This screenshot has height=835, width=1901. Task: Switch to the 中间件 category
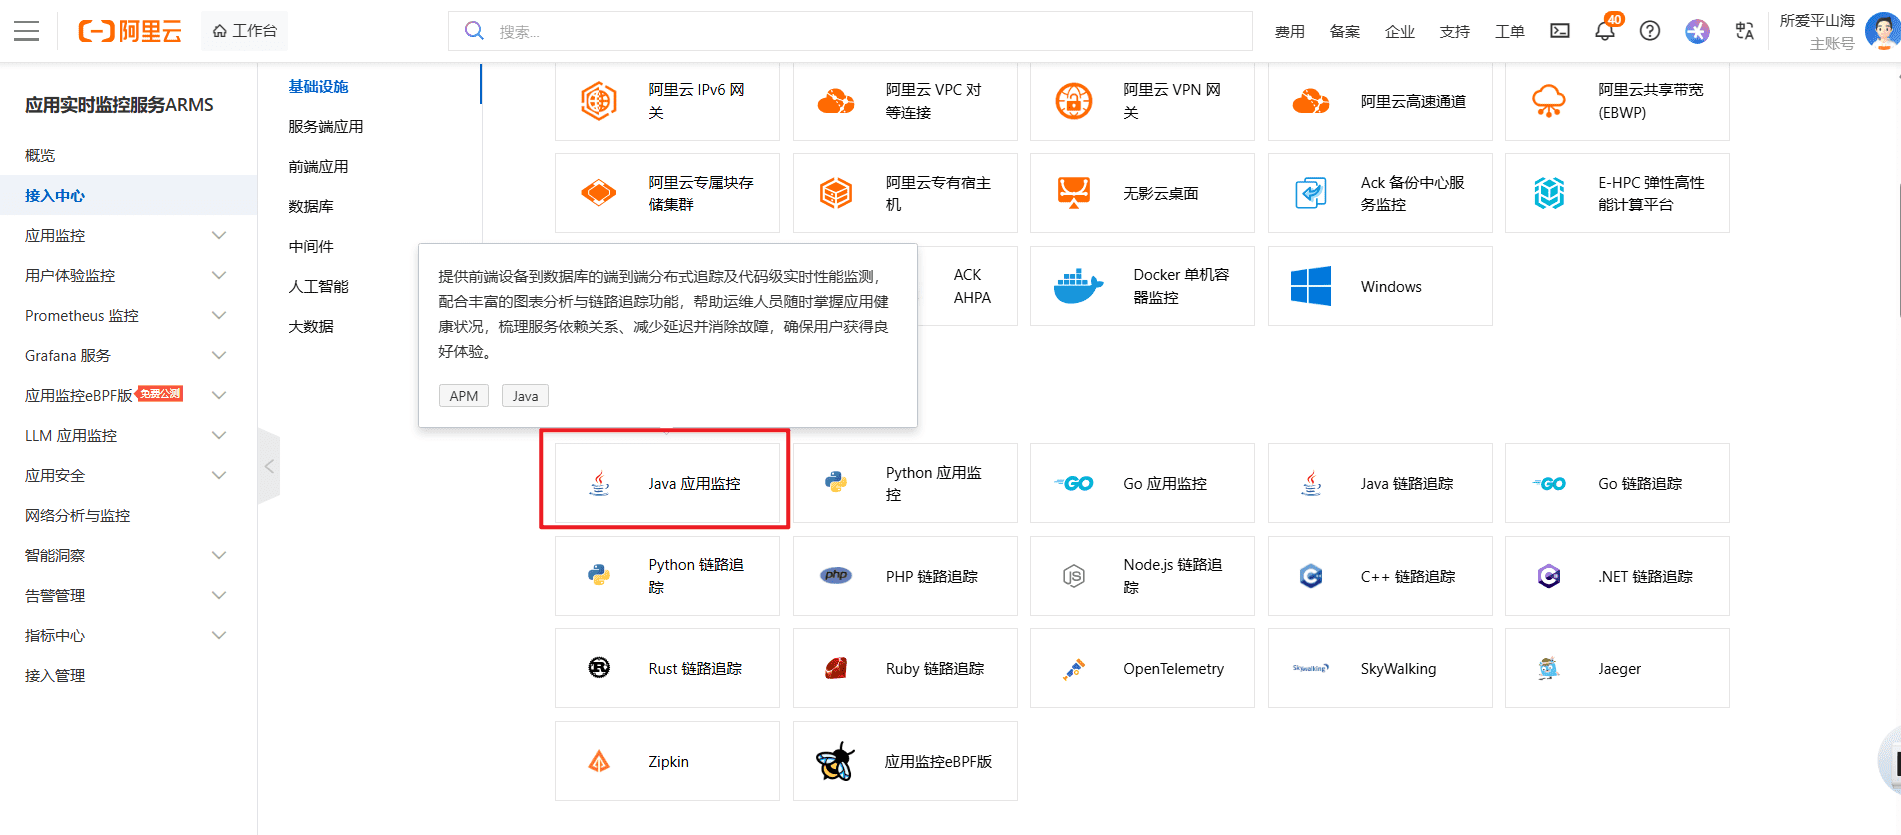[311, 246]
